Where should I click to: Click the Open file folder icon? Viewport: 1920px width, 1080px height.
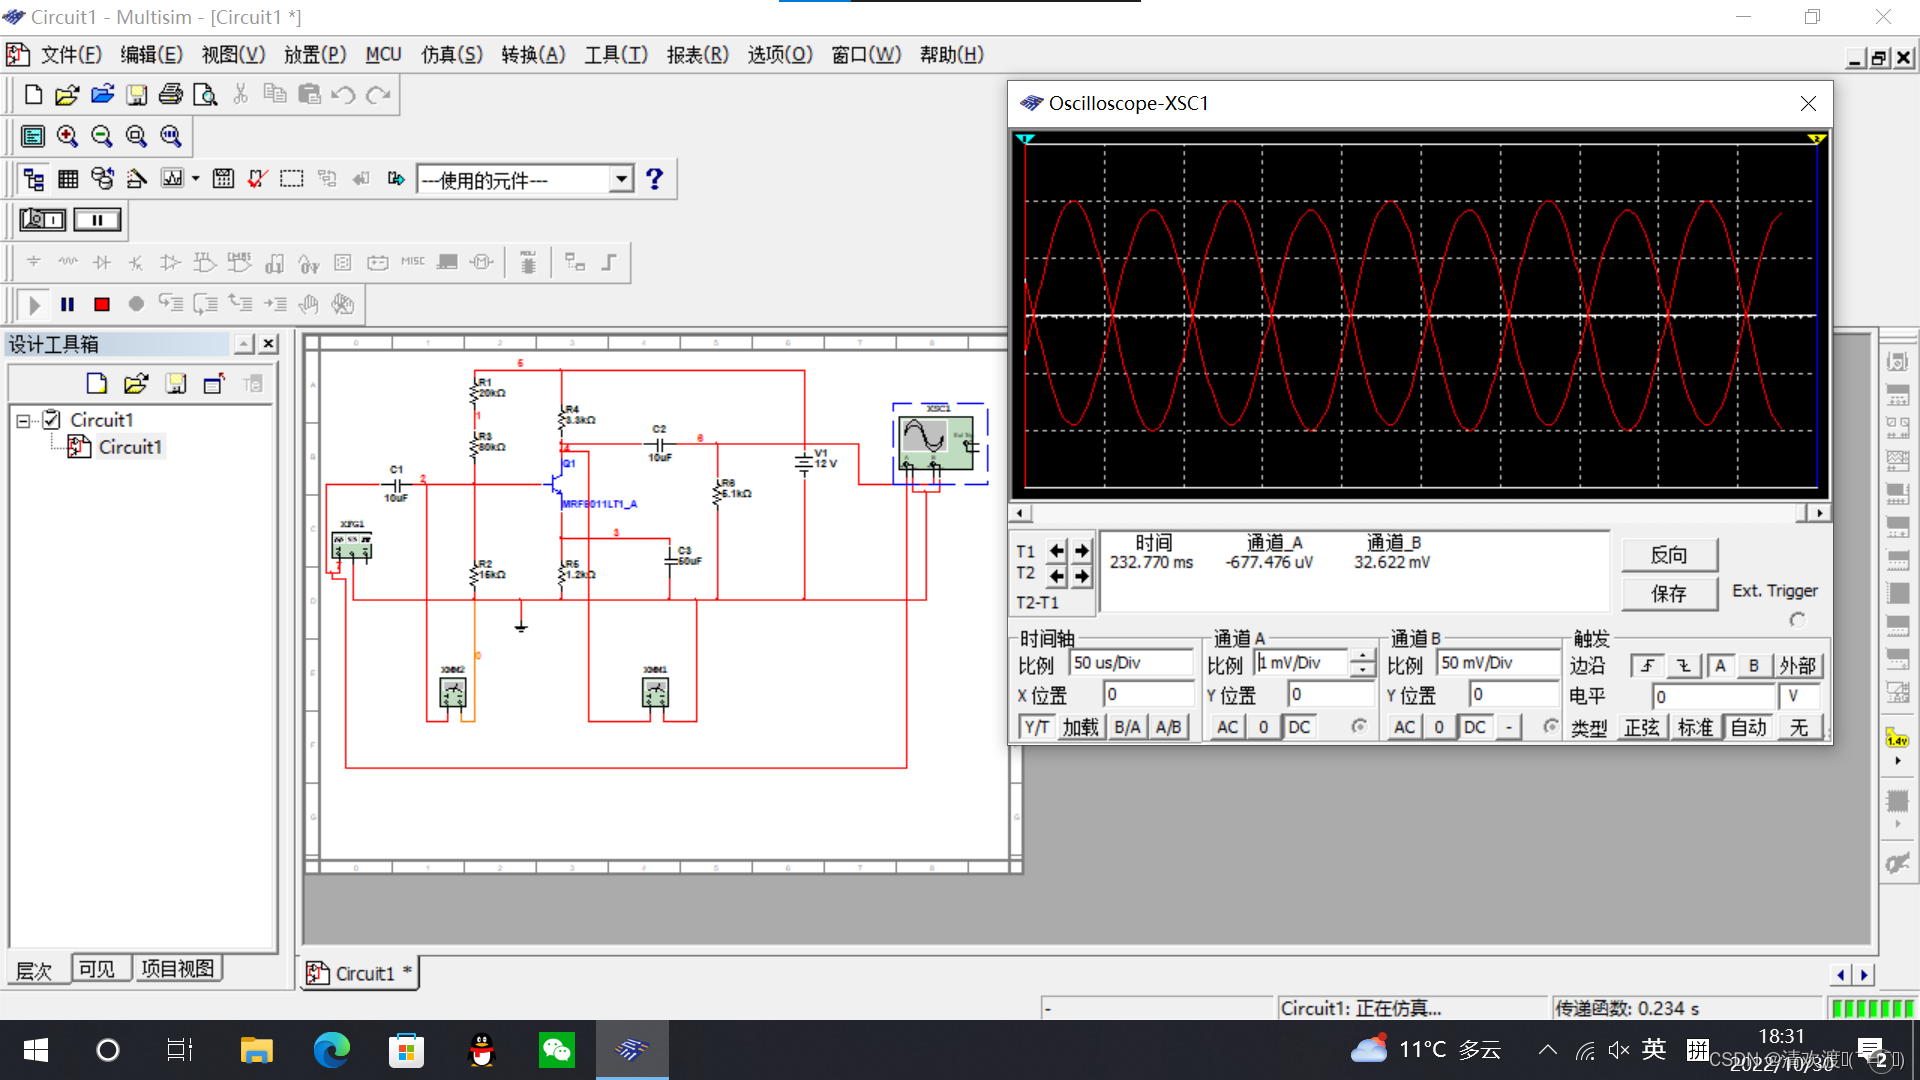pyautogui.click(x=67, y=95)
